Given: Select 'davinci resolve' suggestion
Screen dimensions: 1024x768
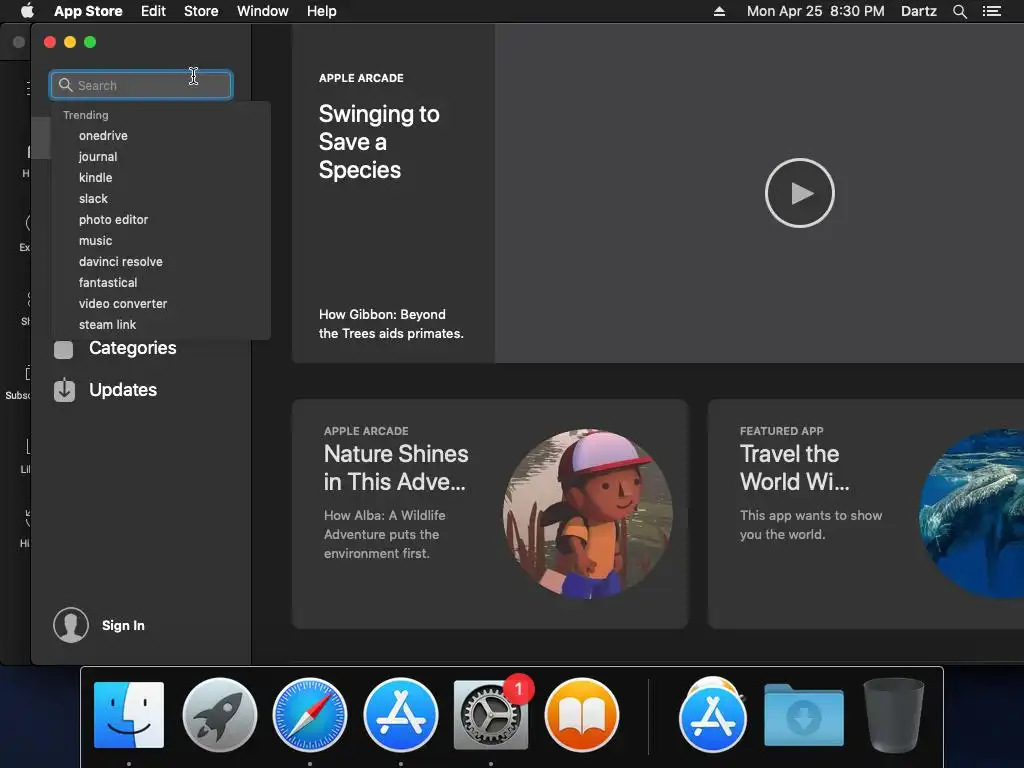Looking at the screenshot, I should (121, 261).
